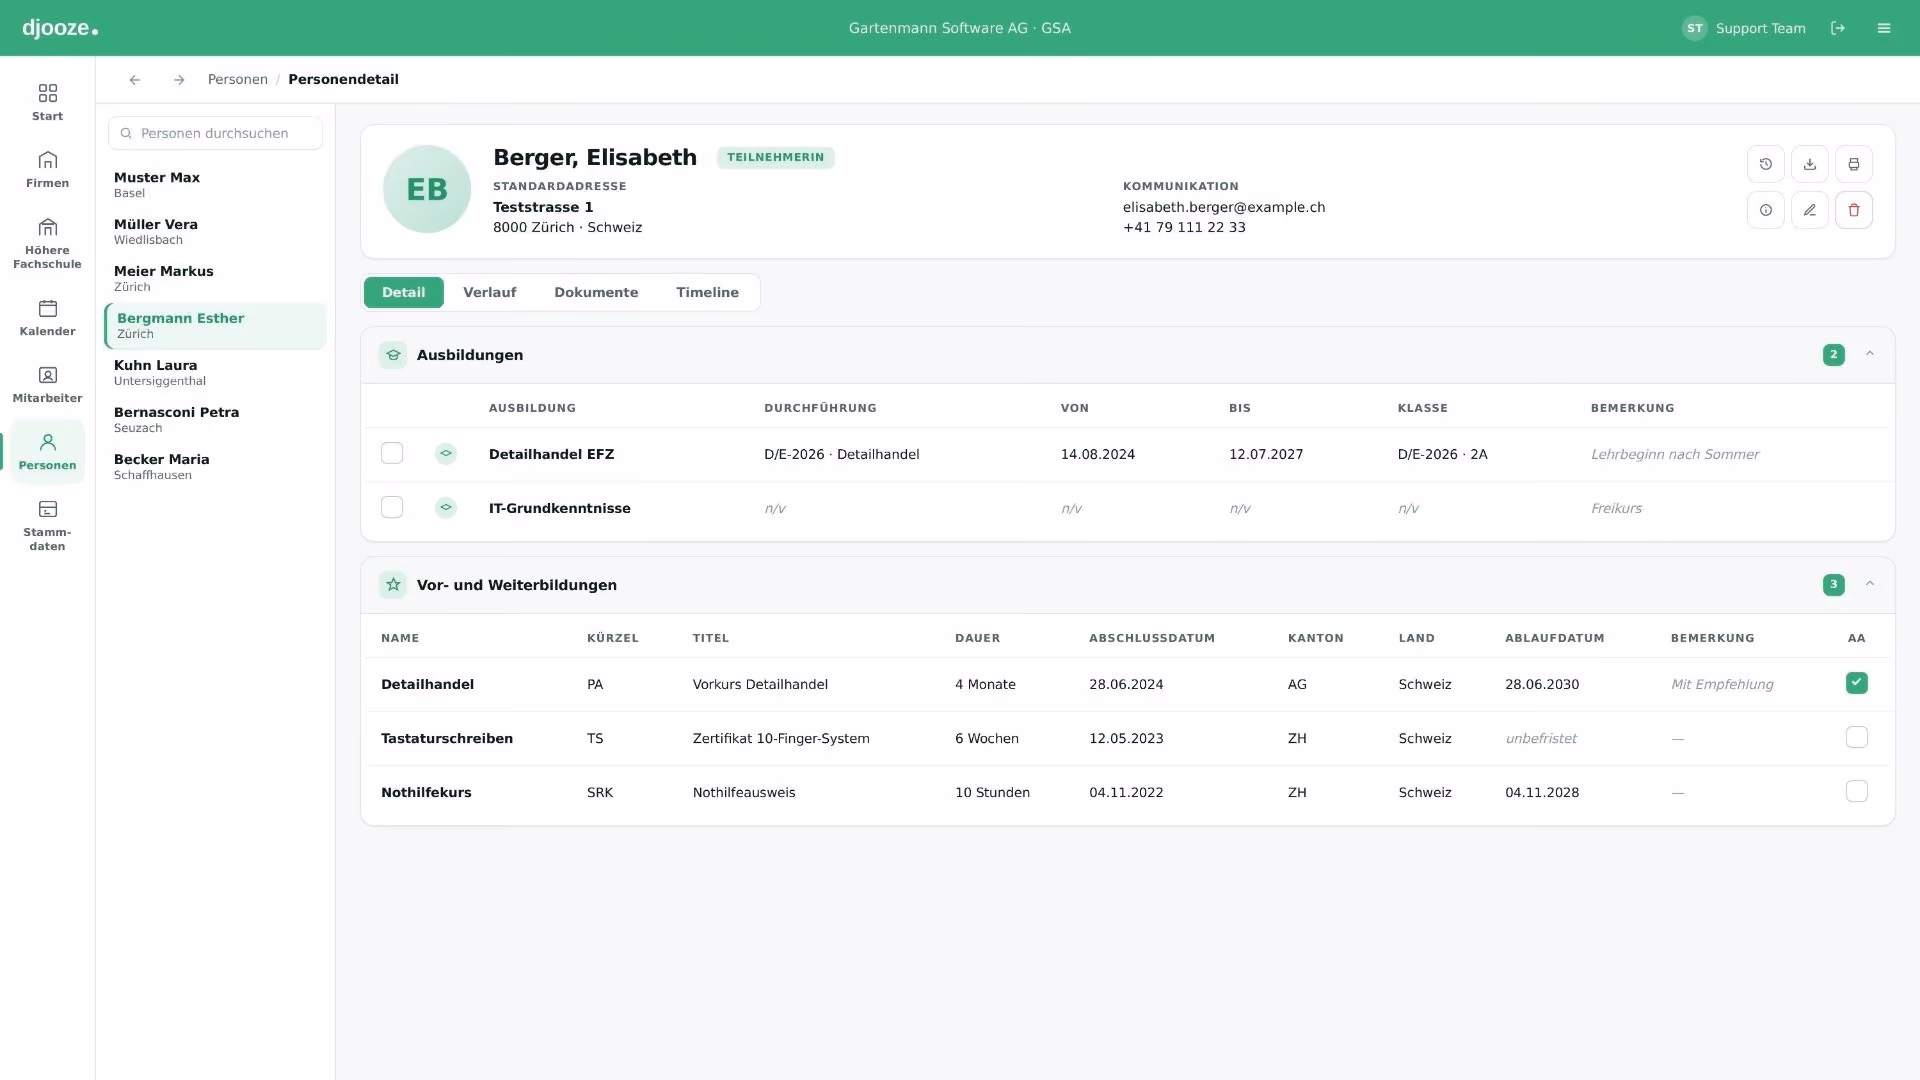Navigate back with the left arrow
The height and width of the screenshot is (1080, 1920).
(x=135, y=80)
